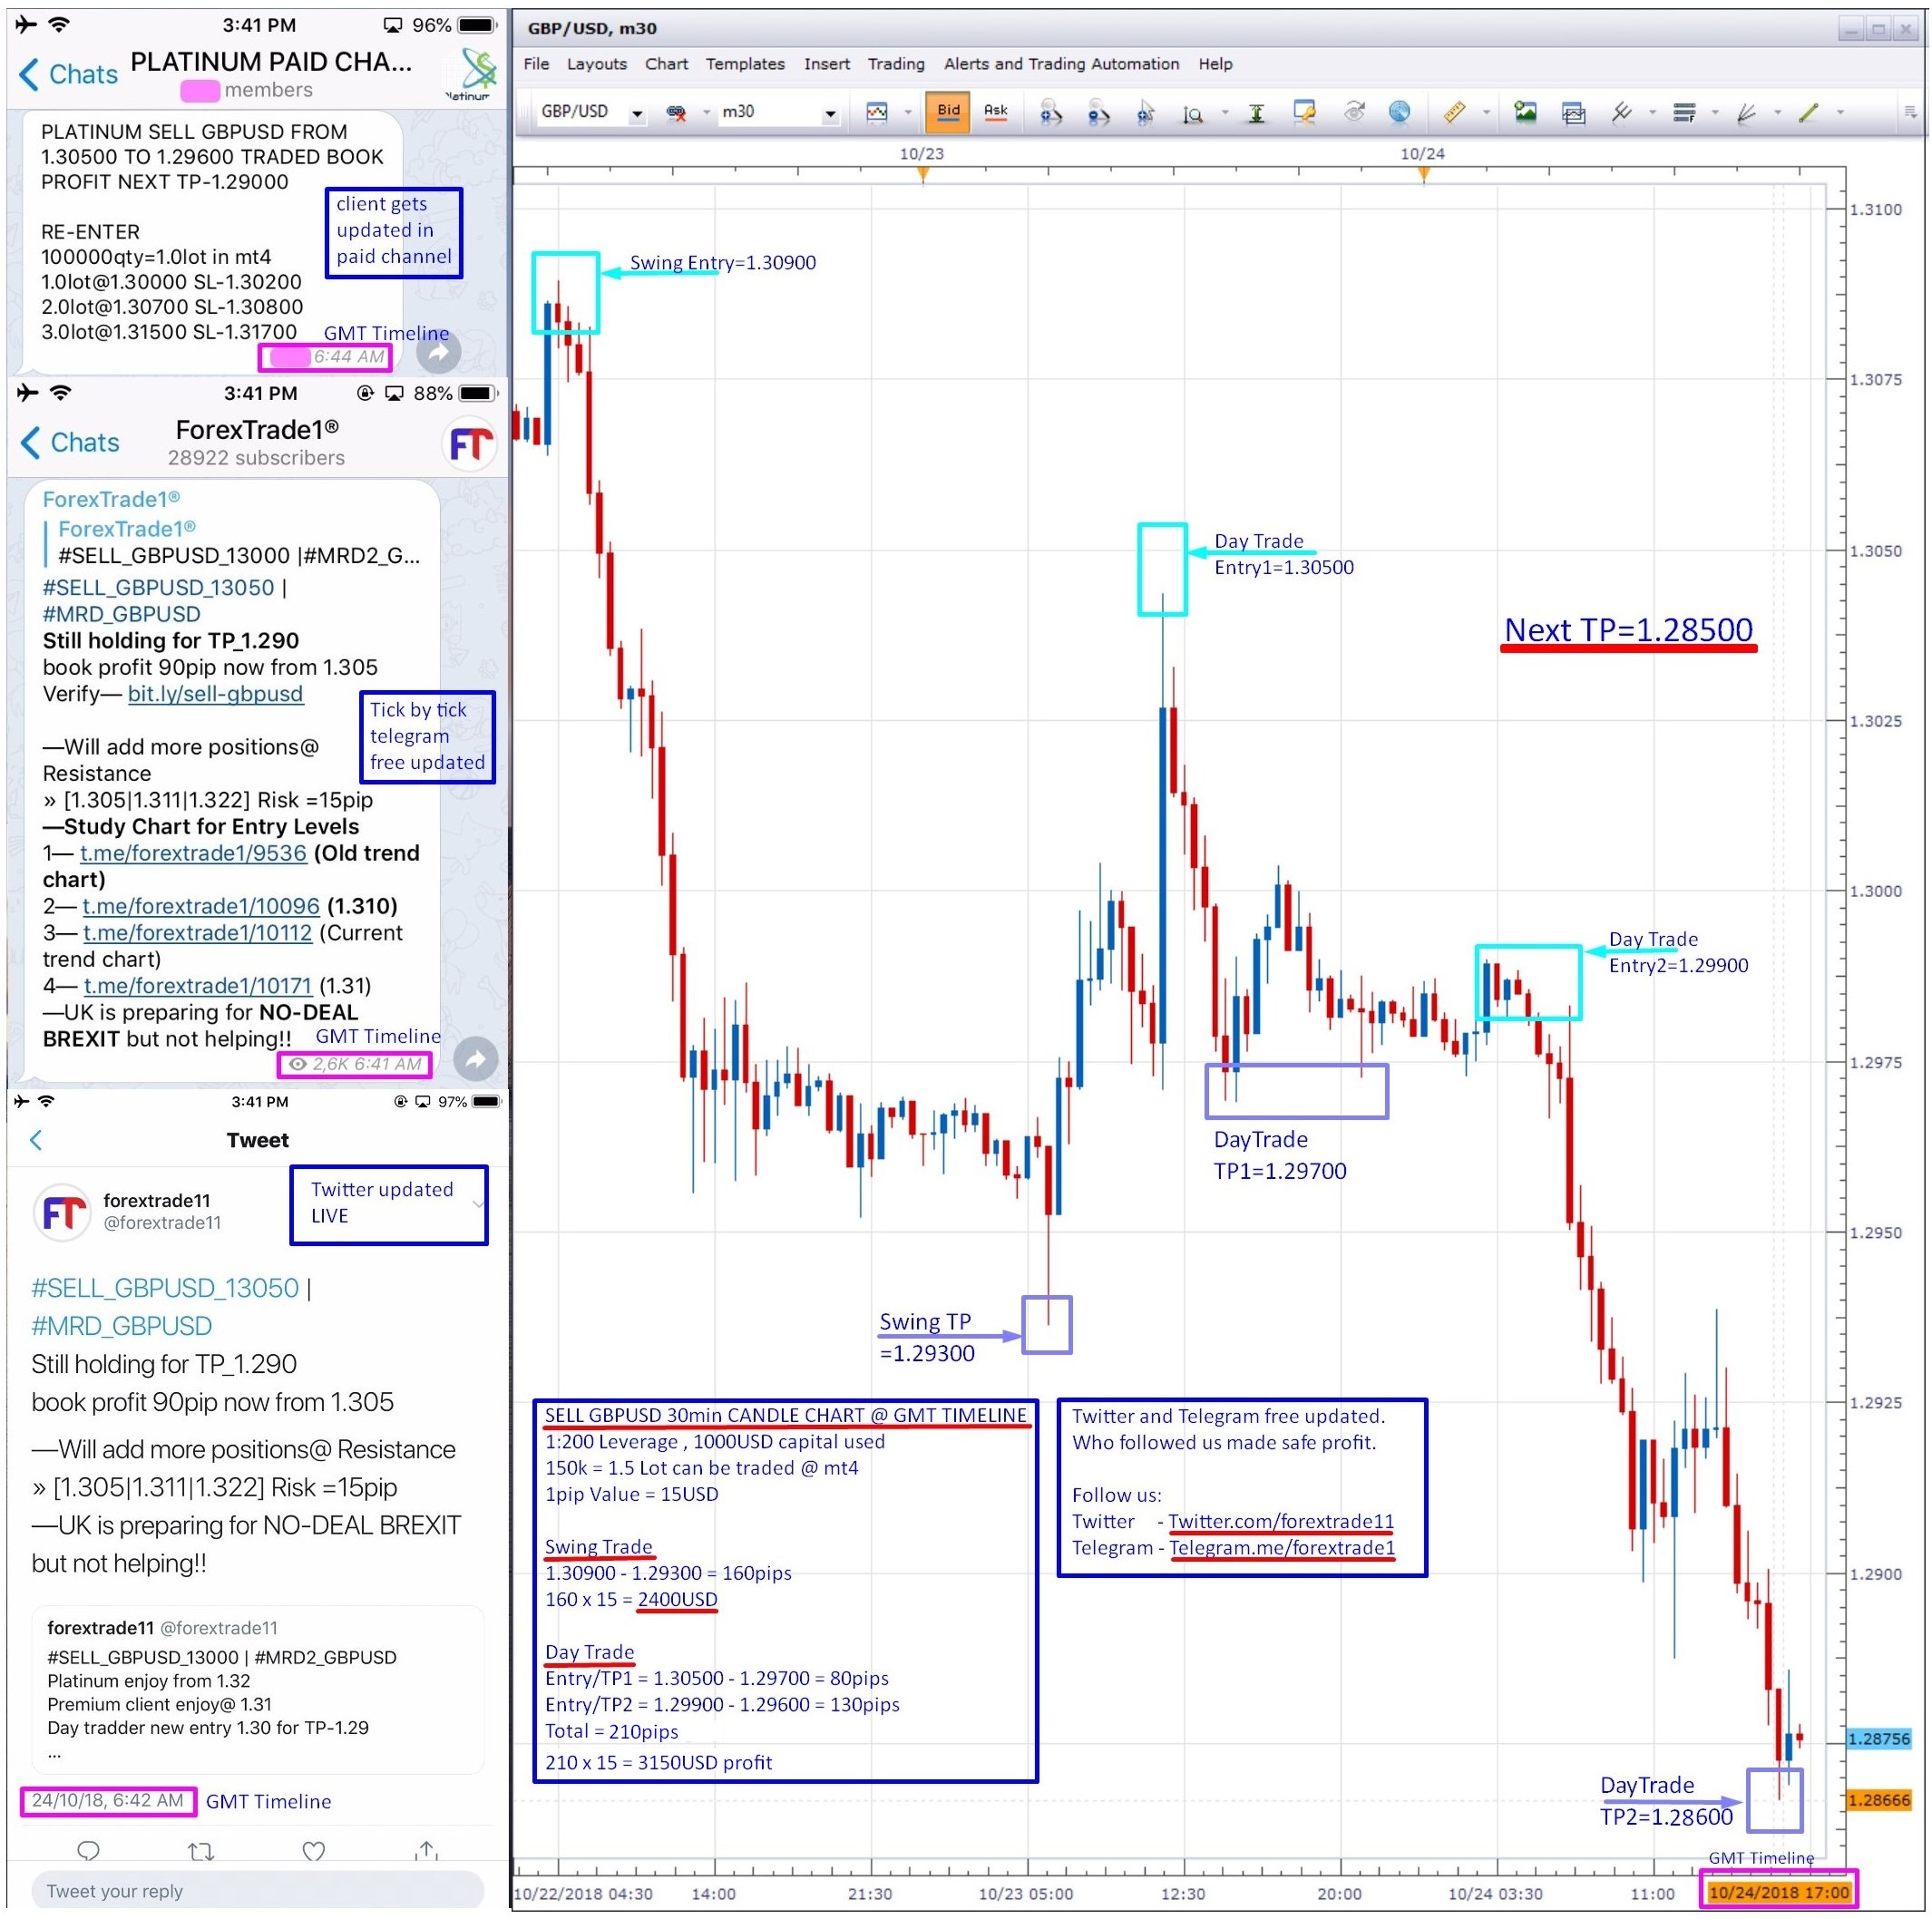Open link t.me/forextrade1/10112

197,933
